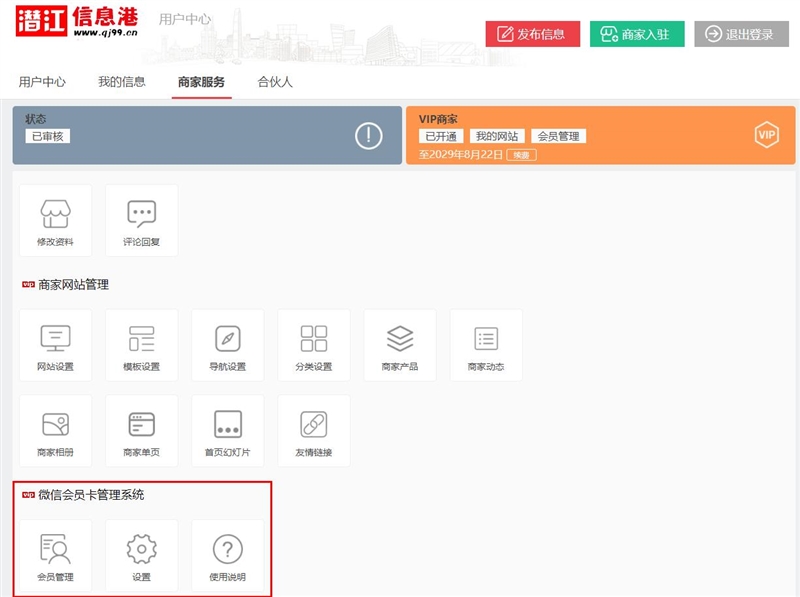Open 评论回复 comment reply icon
This screenshot has width=800, height=597.
[x=141, y=221]
